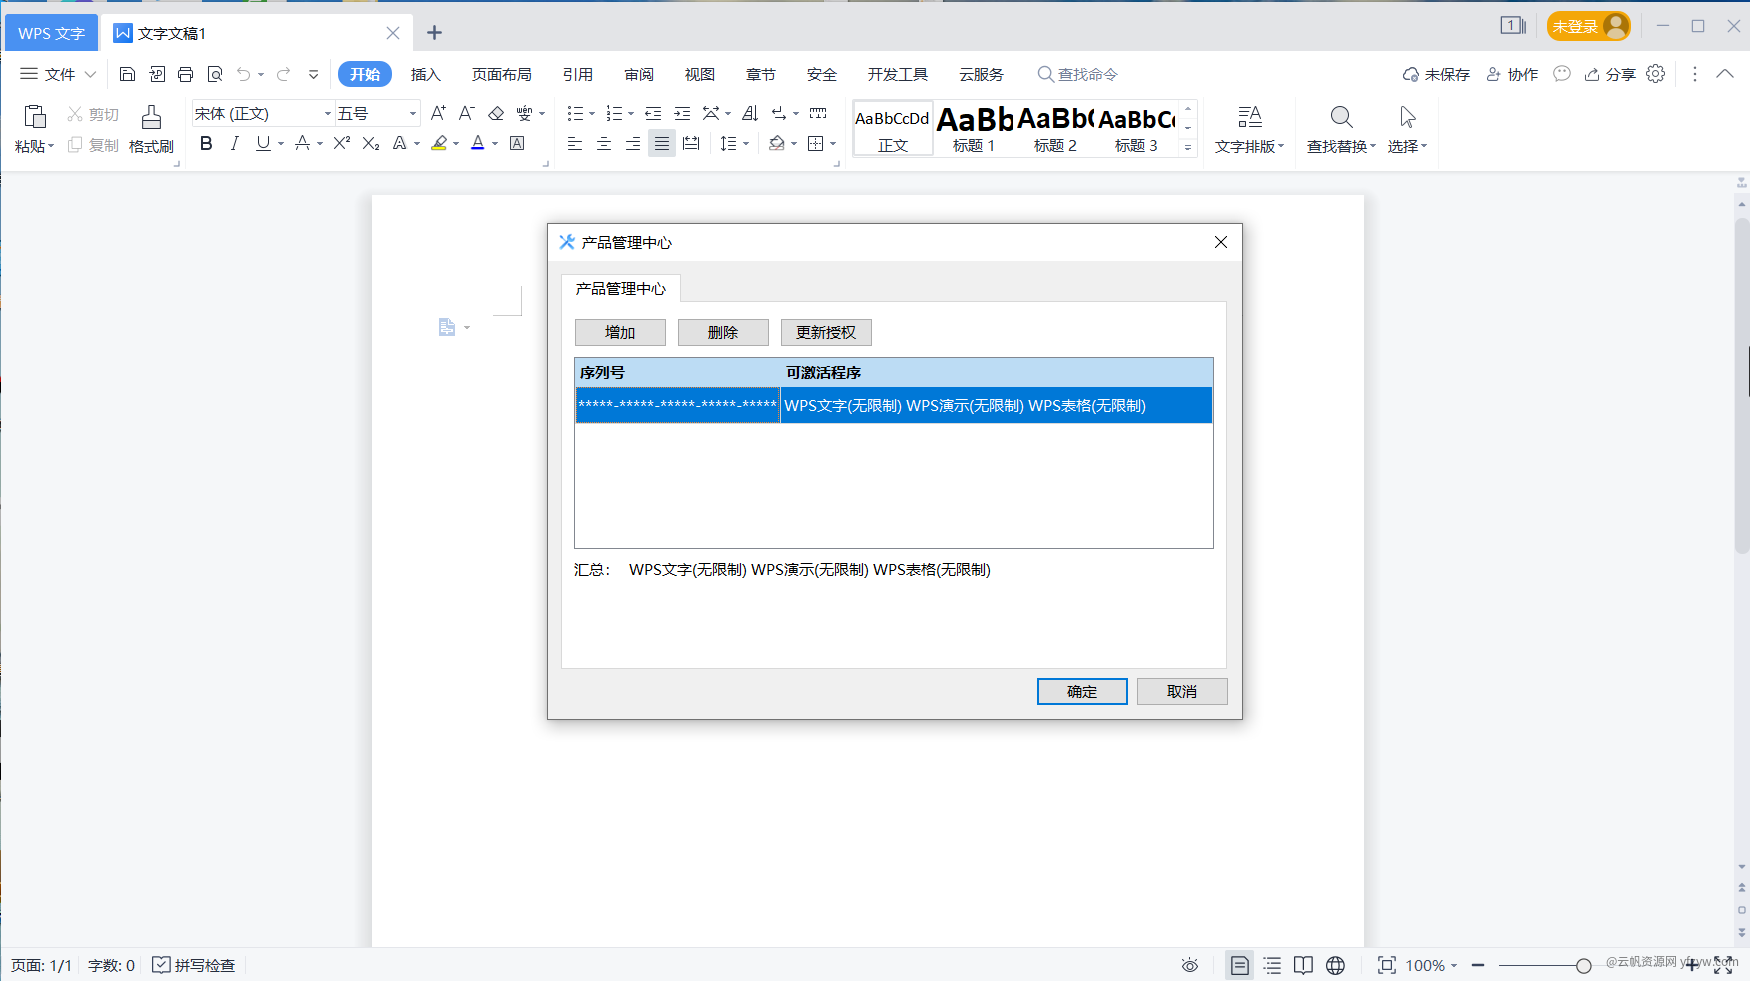Increase indent icon in paragraph group
1750x981 pixels.
click(682, 113)
